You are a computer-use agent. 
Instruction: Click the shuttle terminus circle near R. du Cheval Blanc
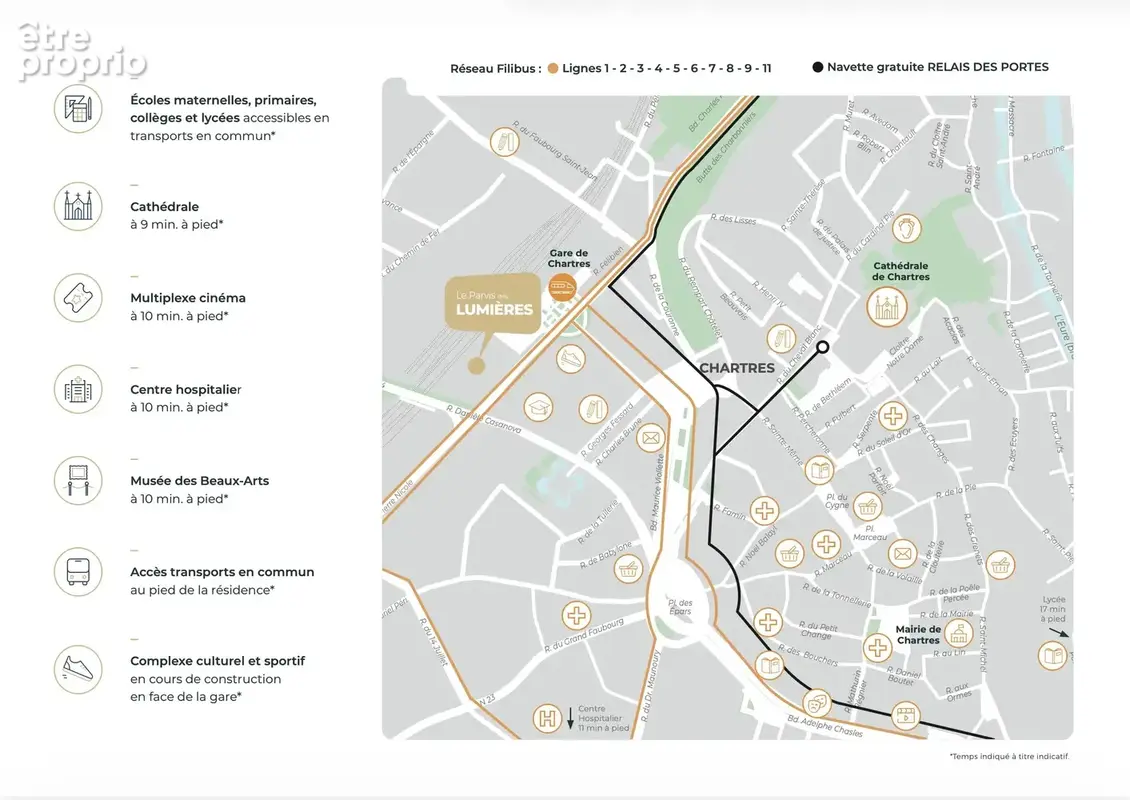coord(822,347)
